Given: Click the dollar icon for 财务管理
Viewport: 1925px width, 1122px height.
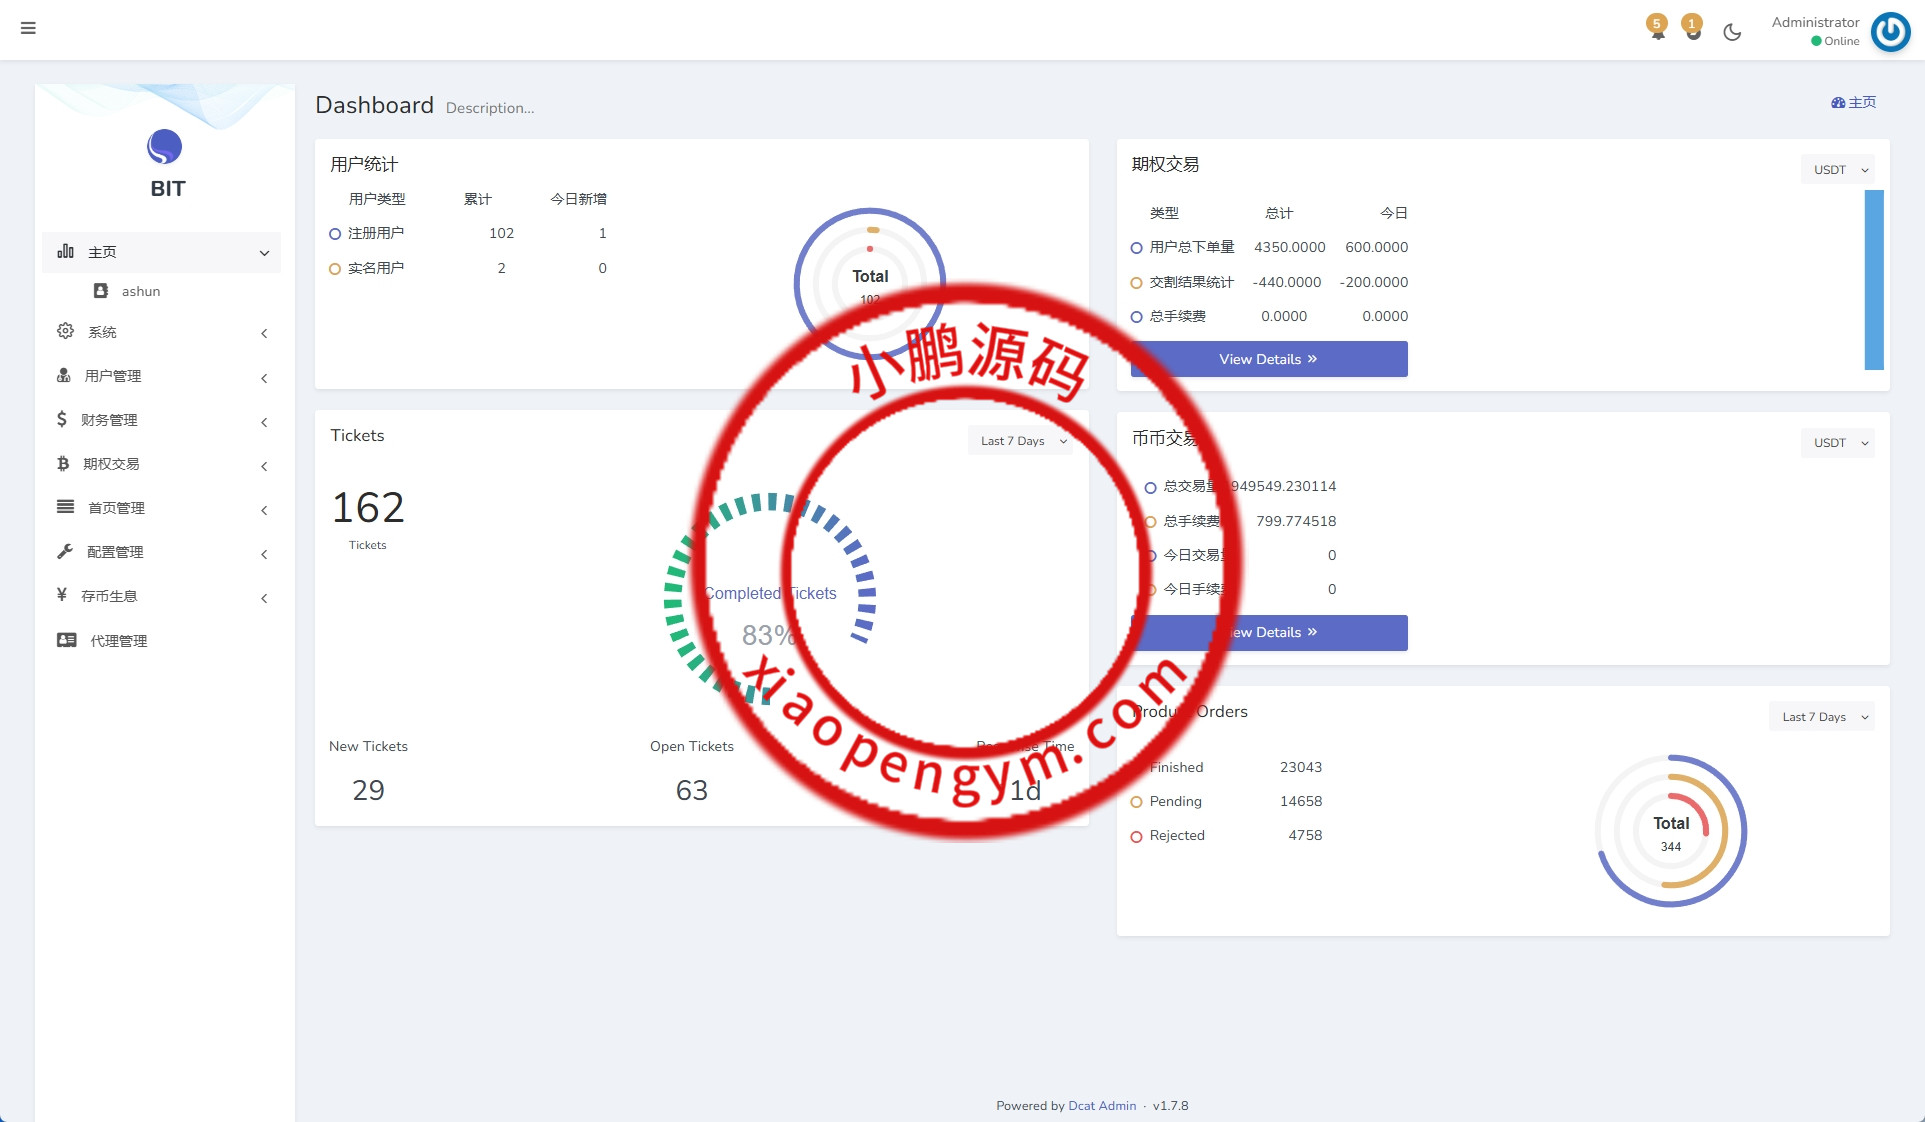Looking at the screenshot, I should pyautogui.click(x=62, y=419).
